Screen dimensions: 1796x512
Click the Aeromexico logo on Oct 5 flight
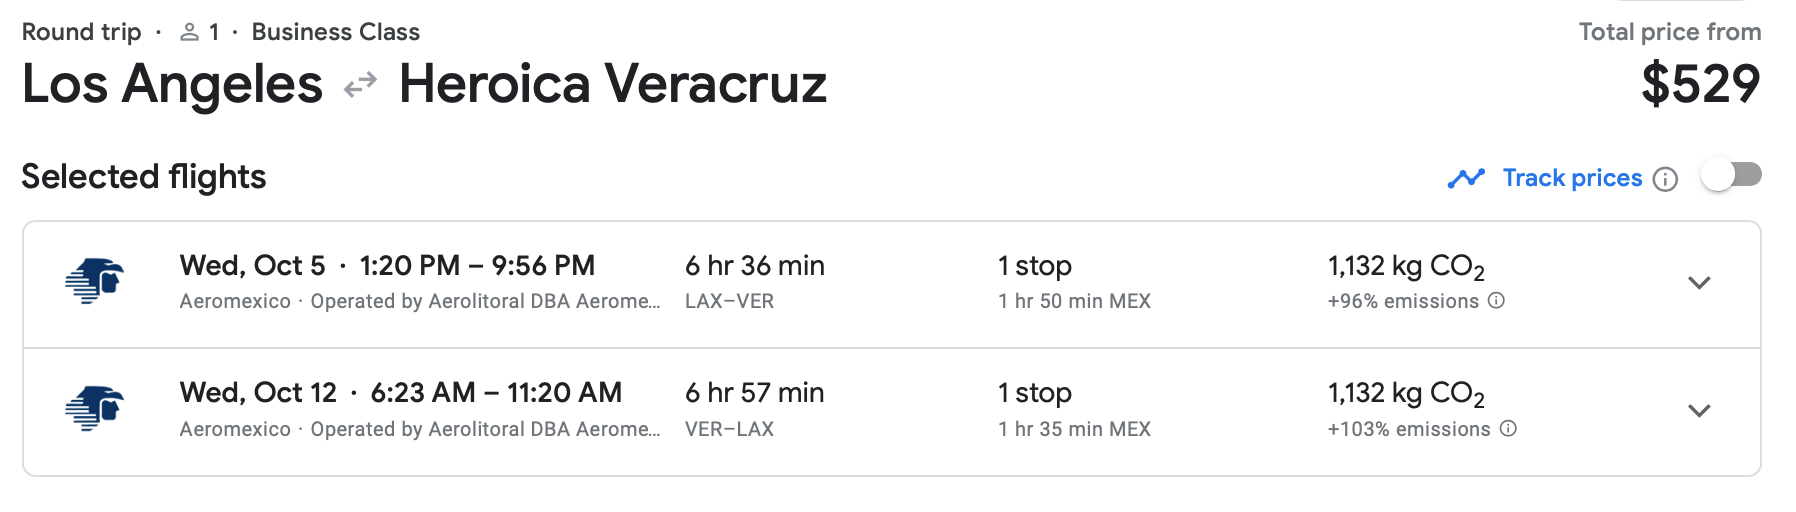click(94, 281)
